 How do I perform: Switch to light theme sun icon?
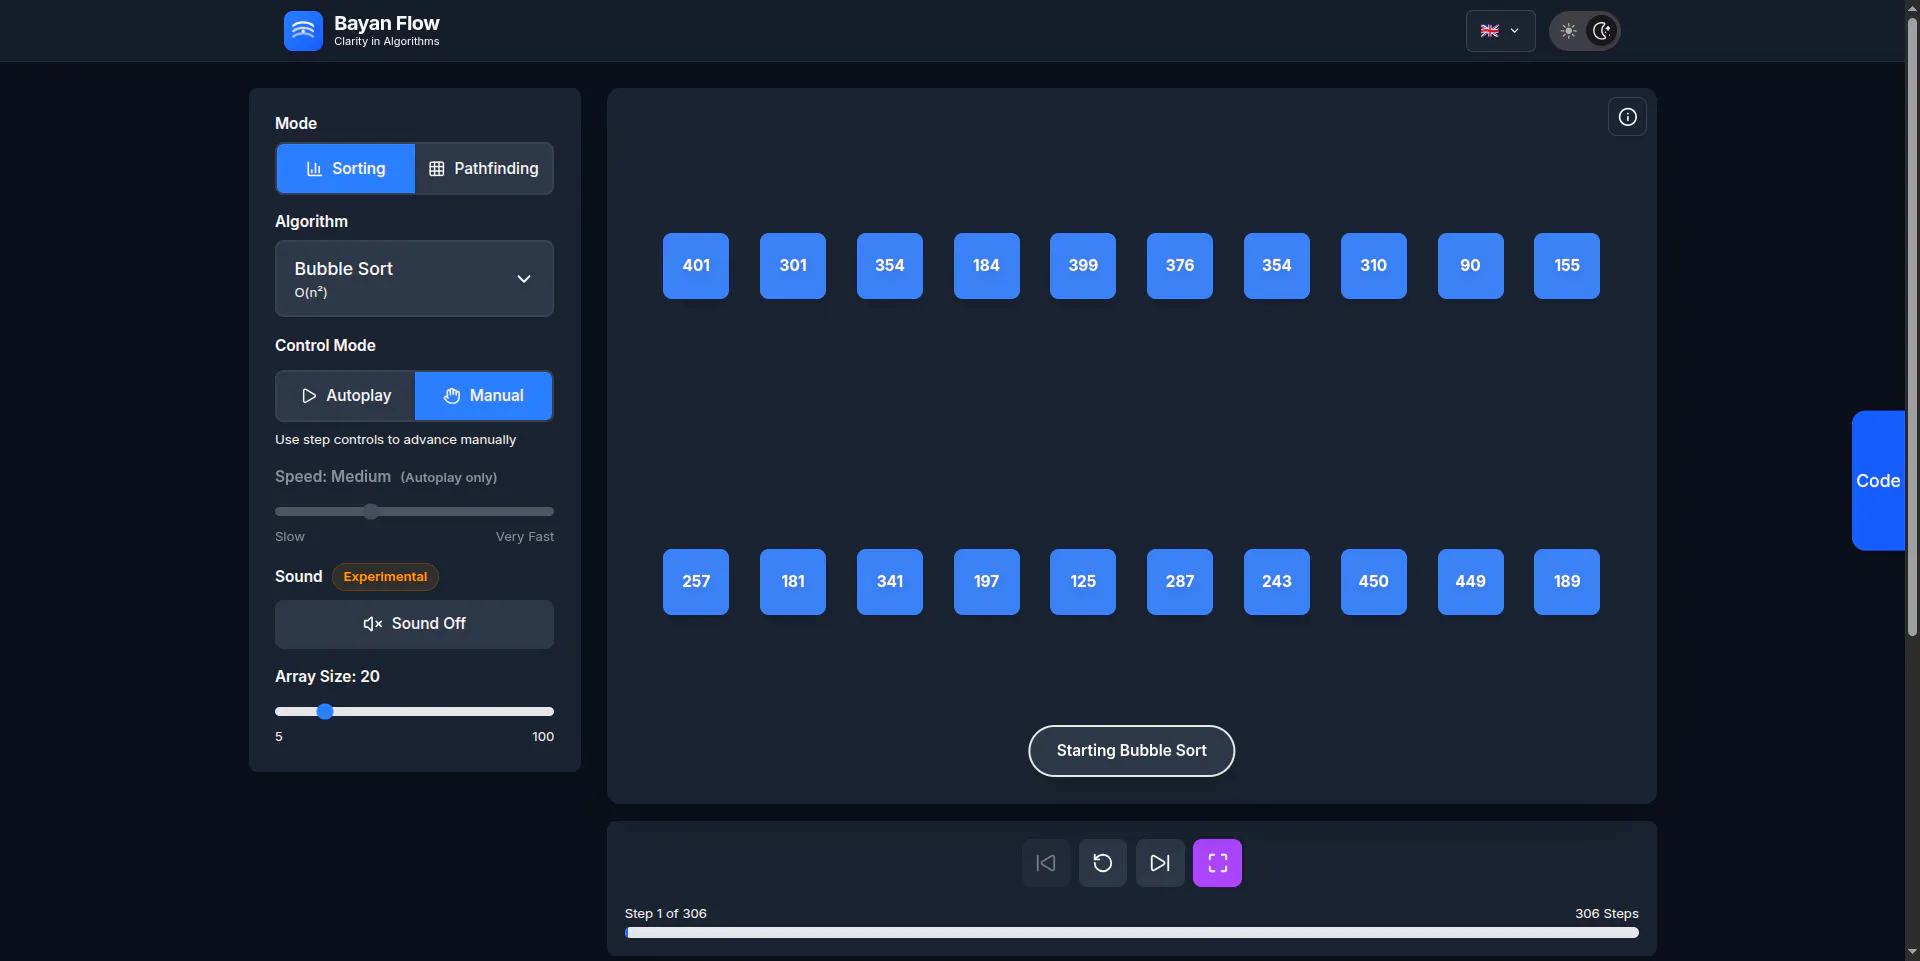point(1568,31)
